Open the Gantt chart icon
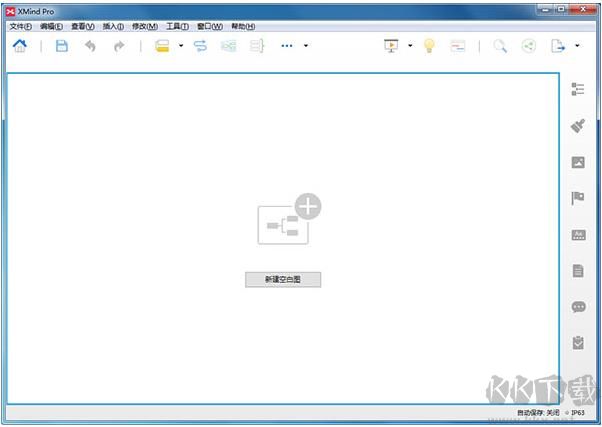The width and height of the screenshot is (602, 427). tap(458, 46)
